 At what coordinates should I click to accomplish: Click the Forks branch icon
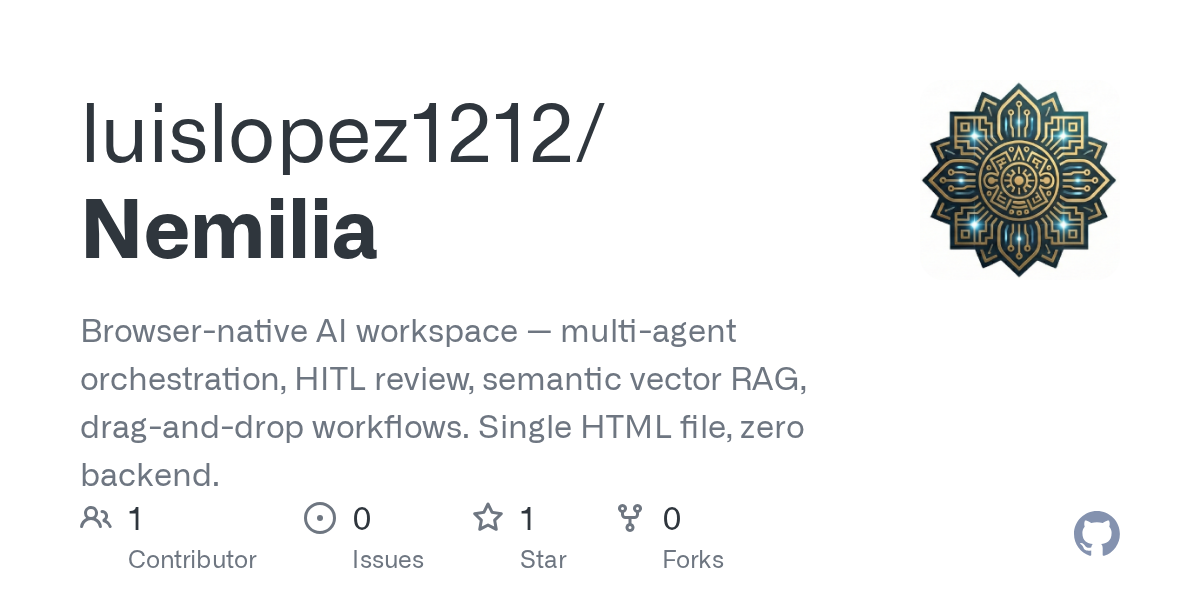(x=630, y=518)
